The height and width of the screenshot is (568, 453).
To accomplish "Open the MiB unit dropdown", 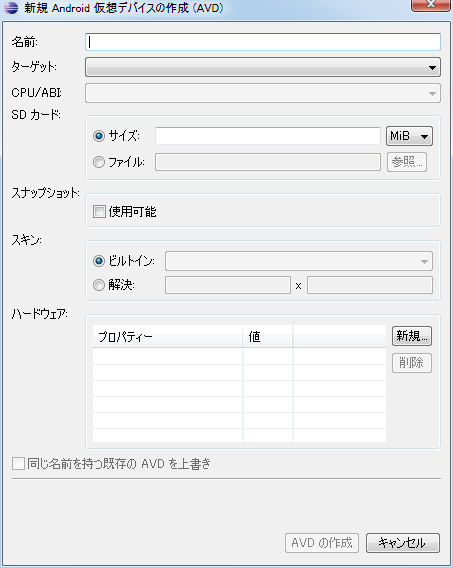I will point(409,136).
